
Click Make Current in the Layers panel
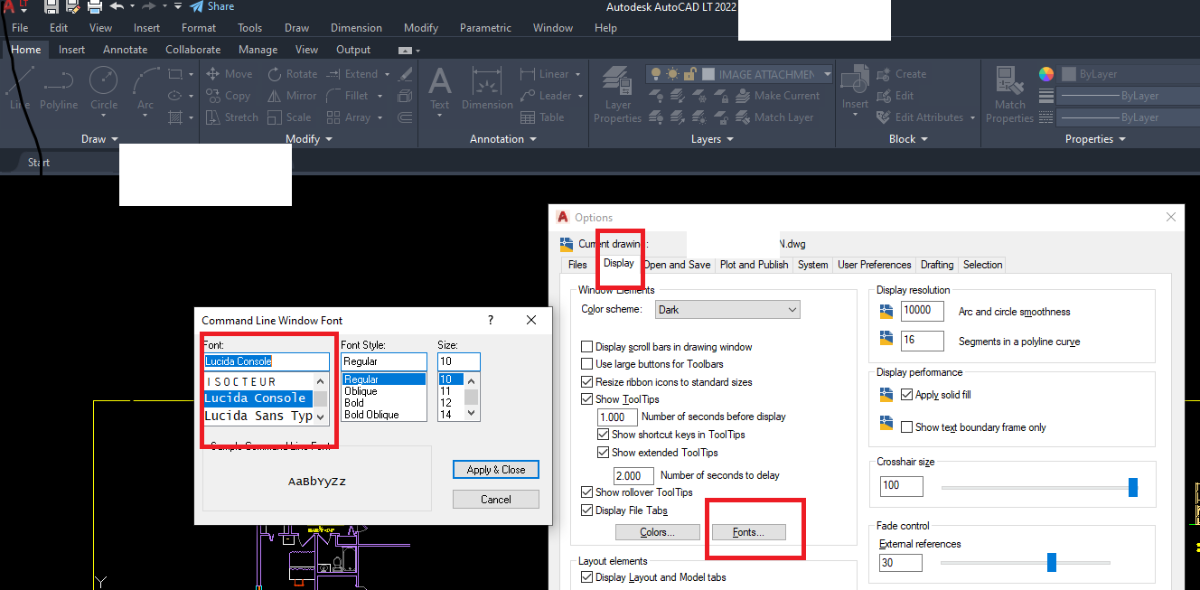coord(776,96)
